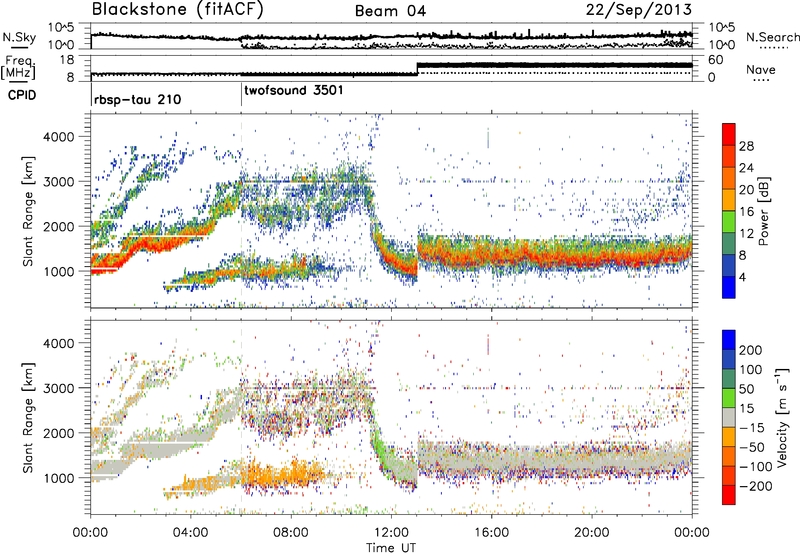The width and height of the screenshot is (800, 554).
Task: Click the '4' label on Power color bar
Action: coord(743,277)
